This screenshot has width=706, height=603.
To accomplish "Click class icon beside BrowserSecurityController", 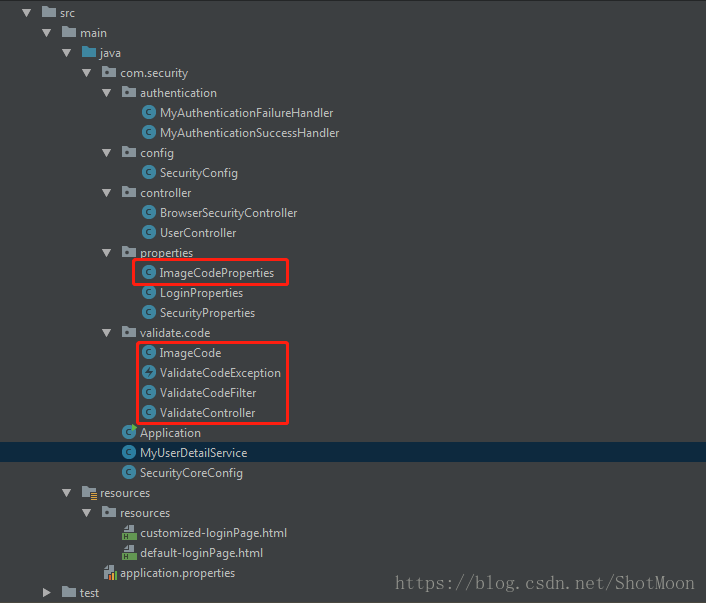I will click(149, 212).
